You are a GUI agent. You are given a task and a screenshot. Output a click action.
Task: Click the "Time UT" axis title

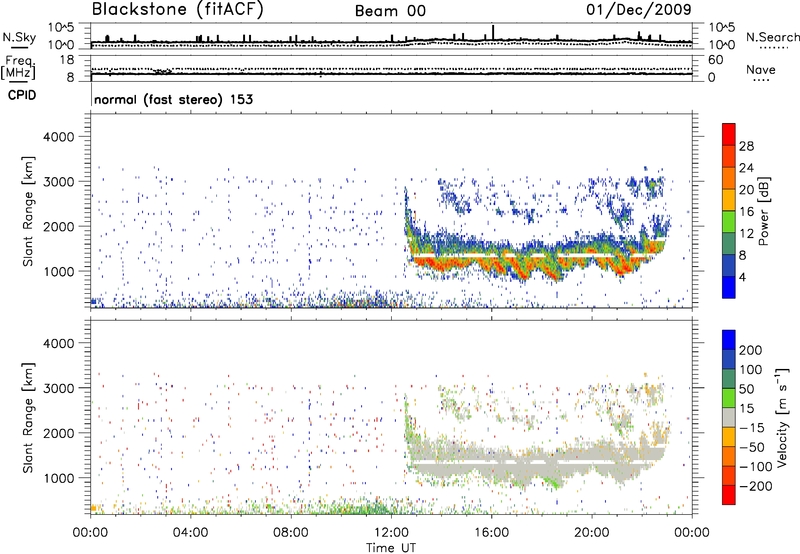click(391, 548)
